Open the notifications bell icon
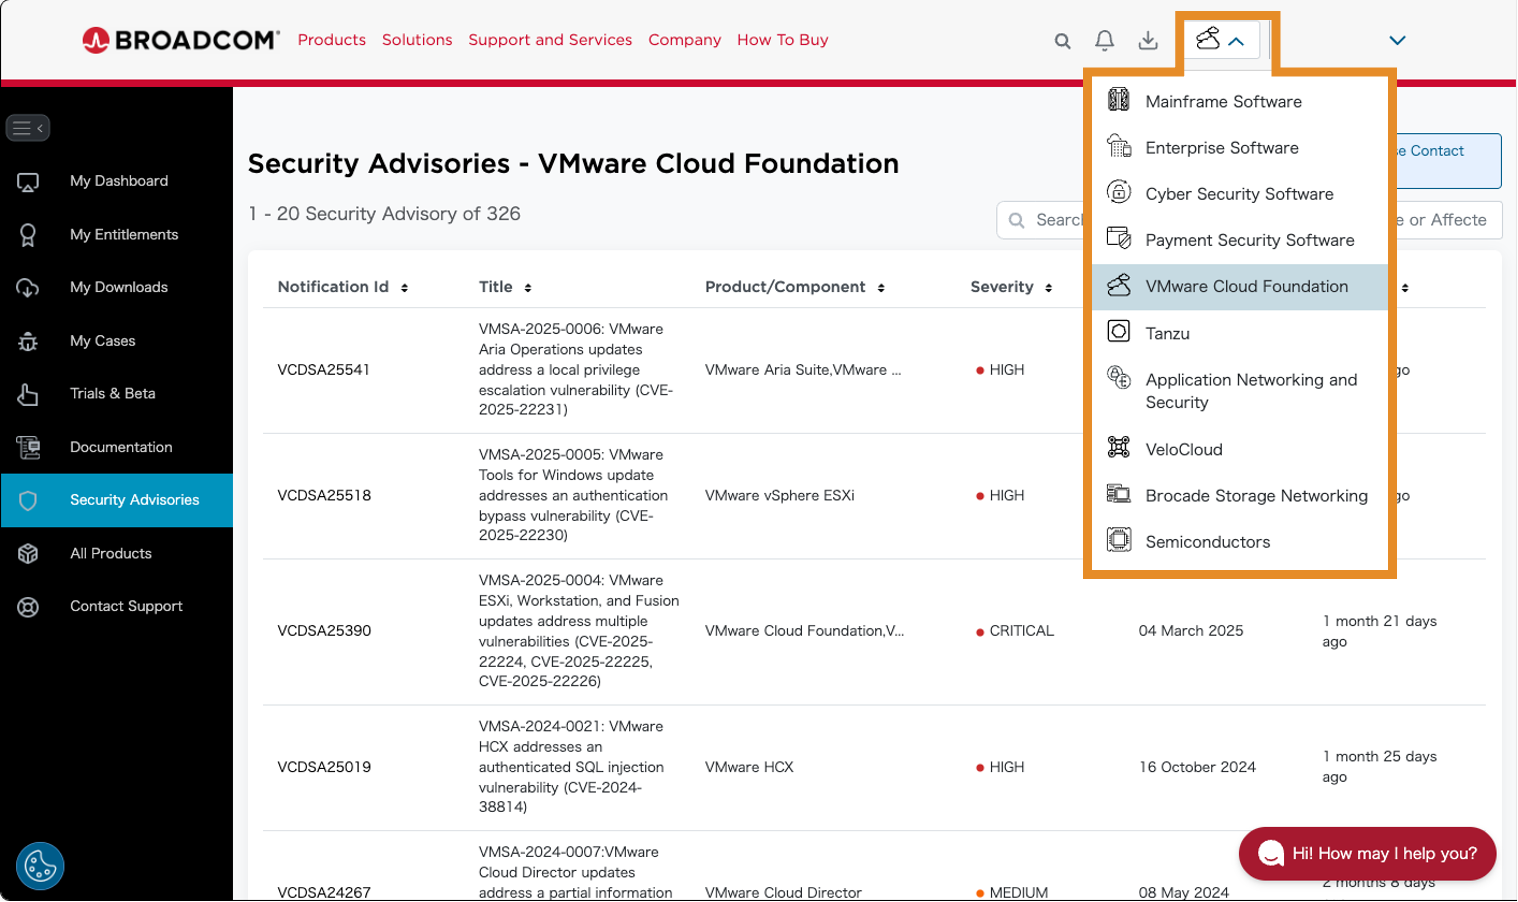1518x902 pixels. coord(1104,40)
